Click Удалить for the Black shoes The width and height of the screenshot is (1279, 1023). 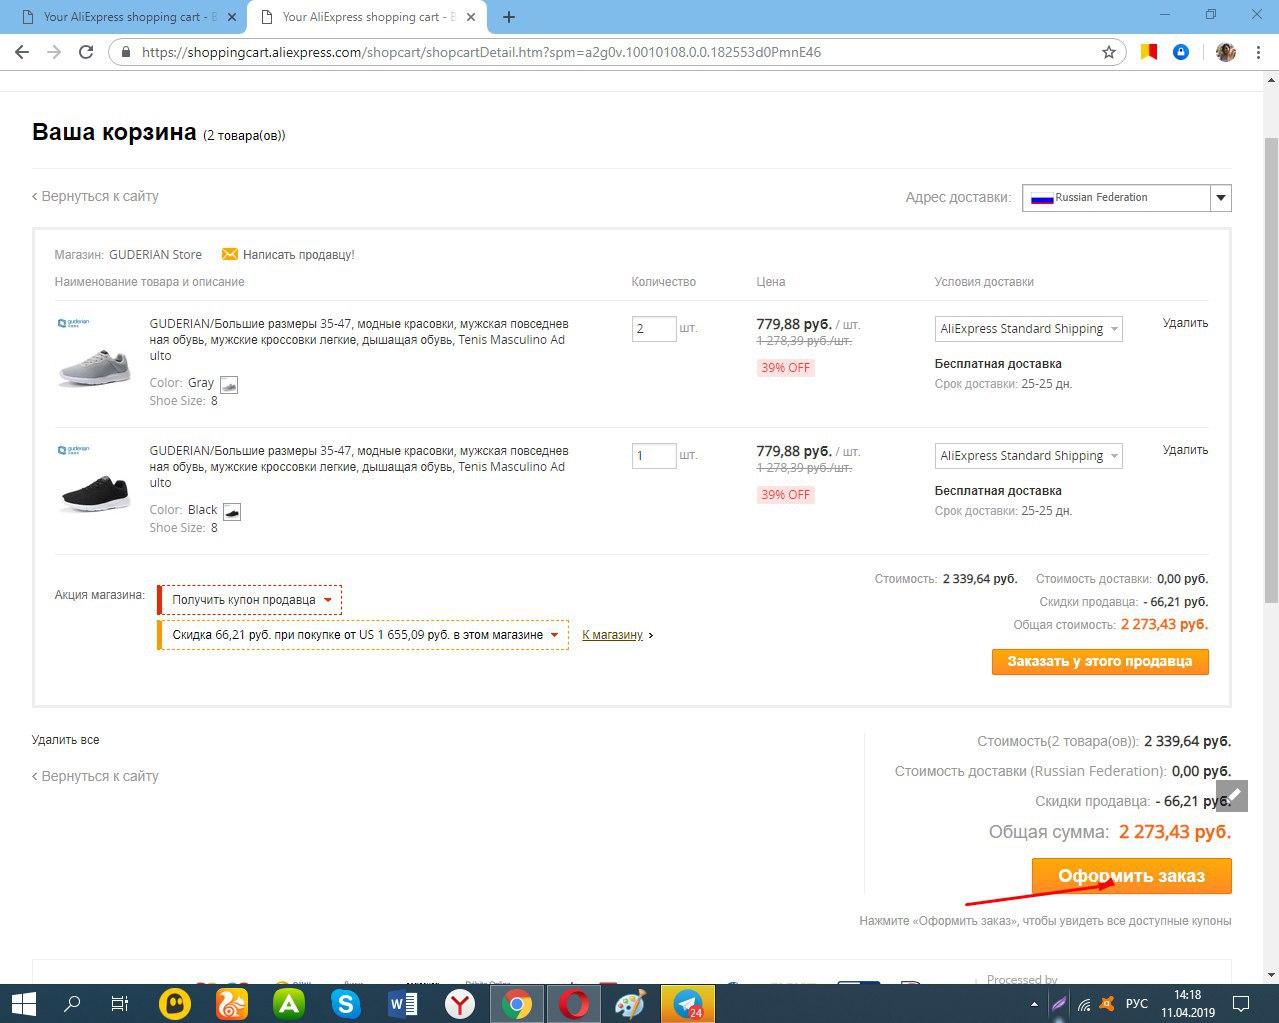point(1185,450)
